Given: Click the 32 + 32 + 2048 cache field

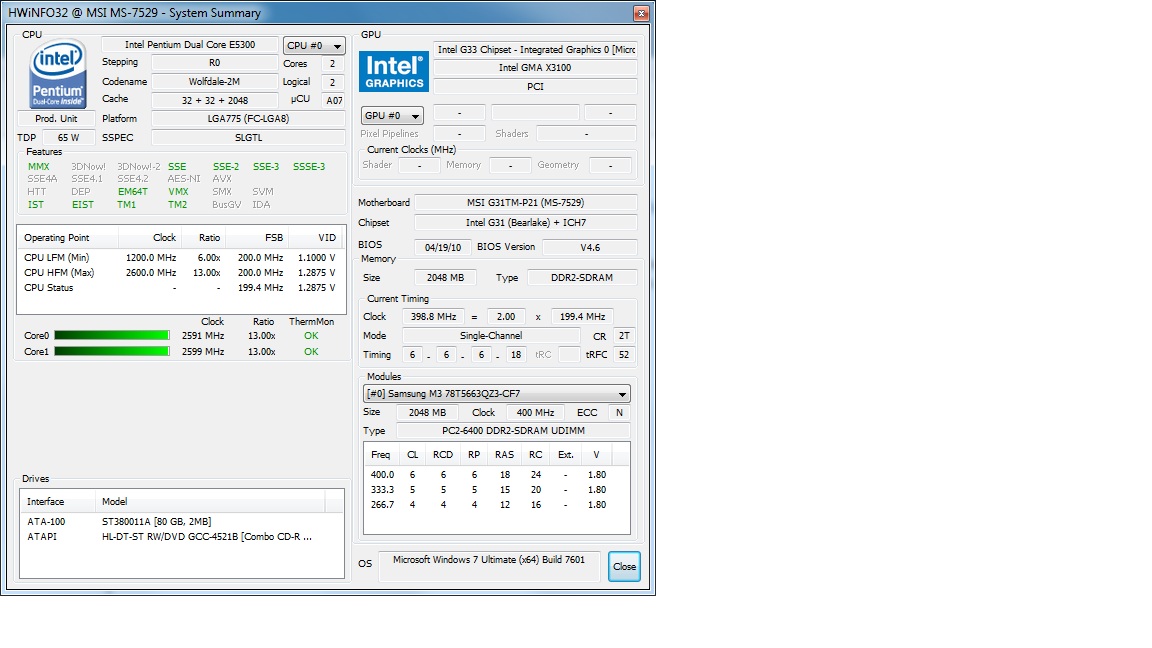Looking at the screenshot, I should pyautogui.click(x=215, y=101).
